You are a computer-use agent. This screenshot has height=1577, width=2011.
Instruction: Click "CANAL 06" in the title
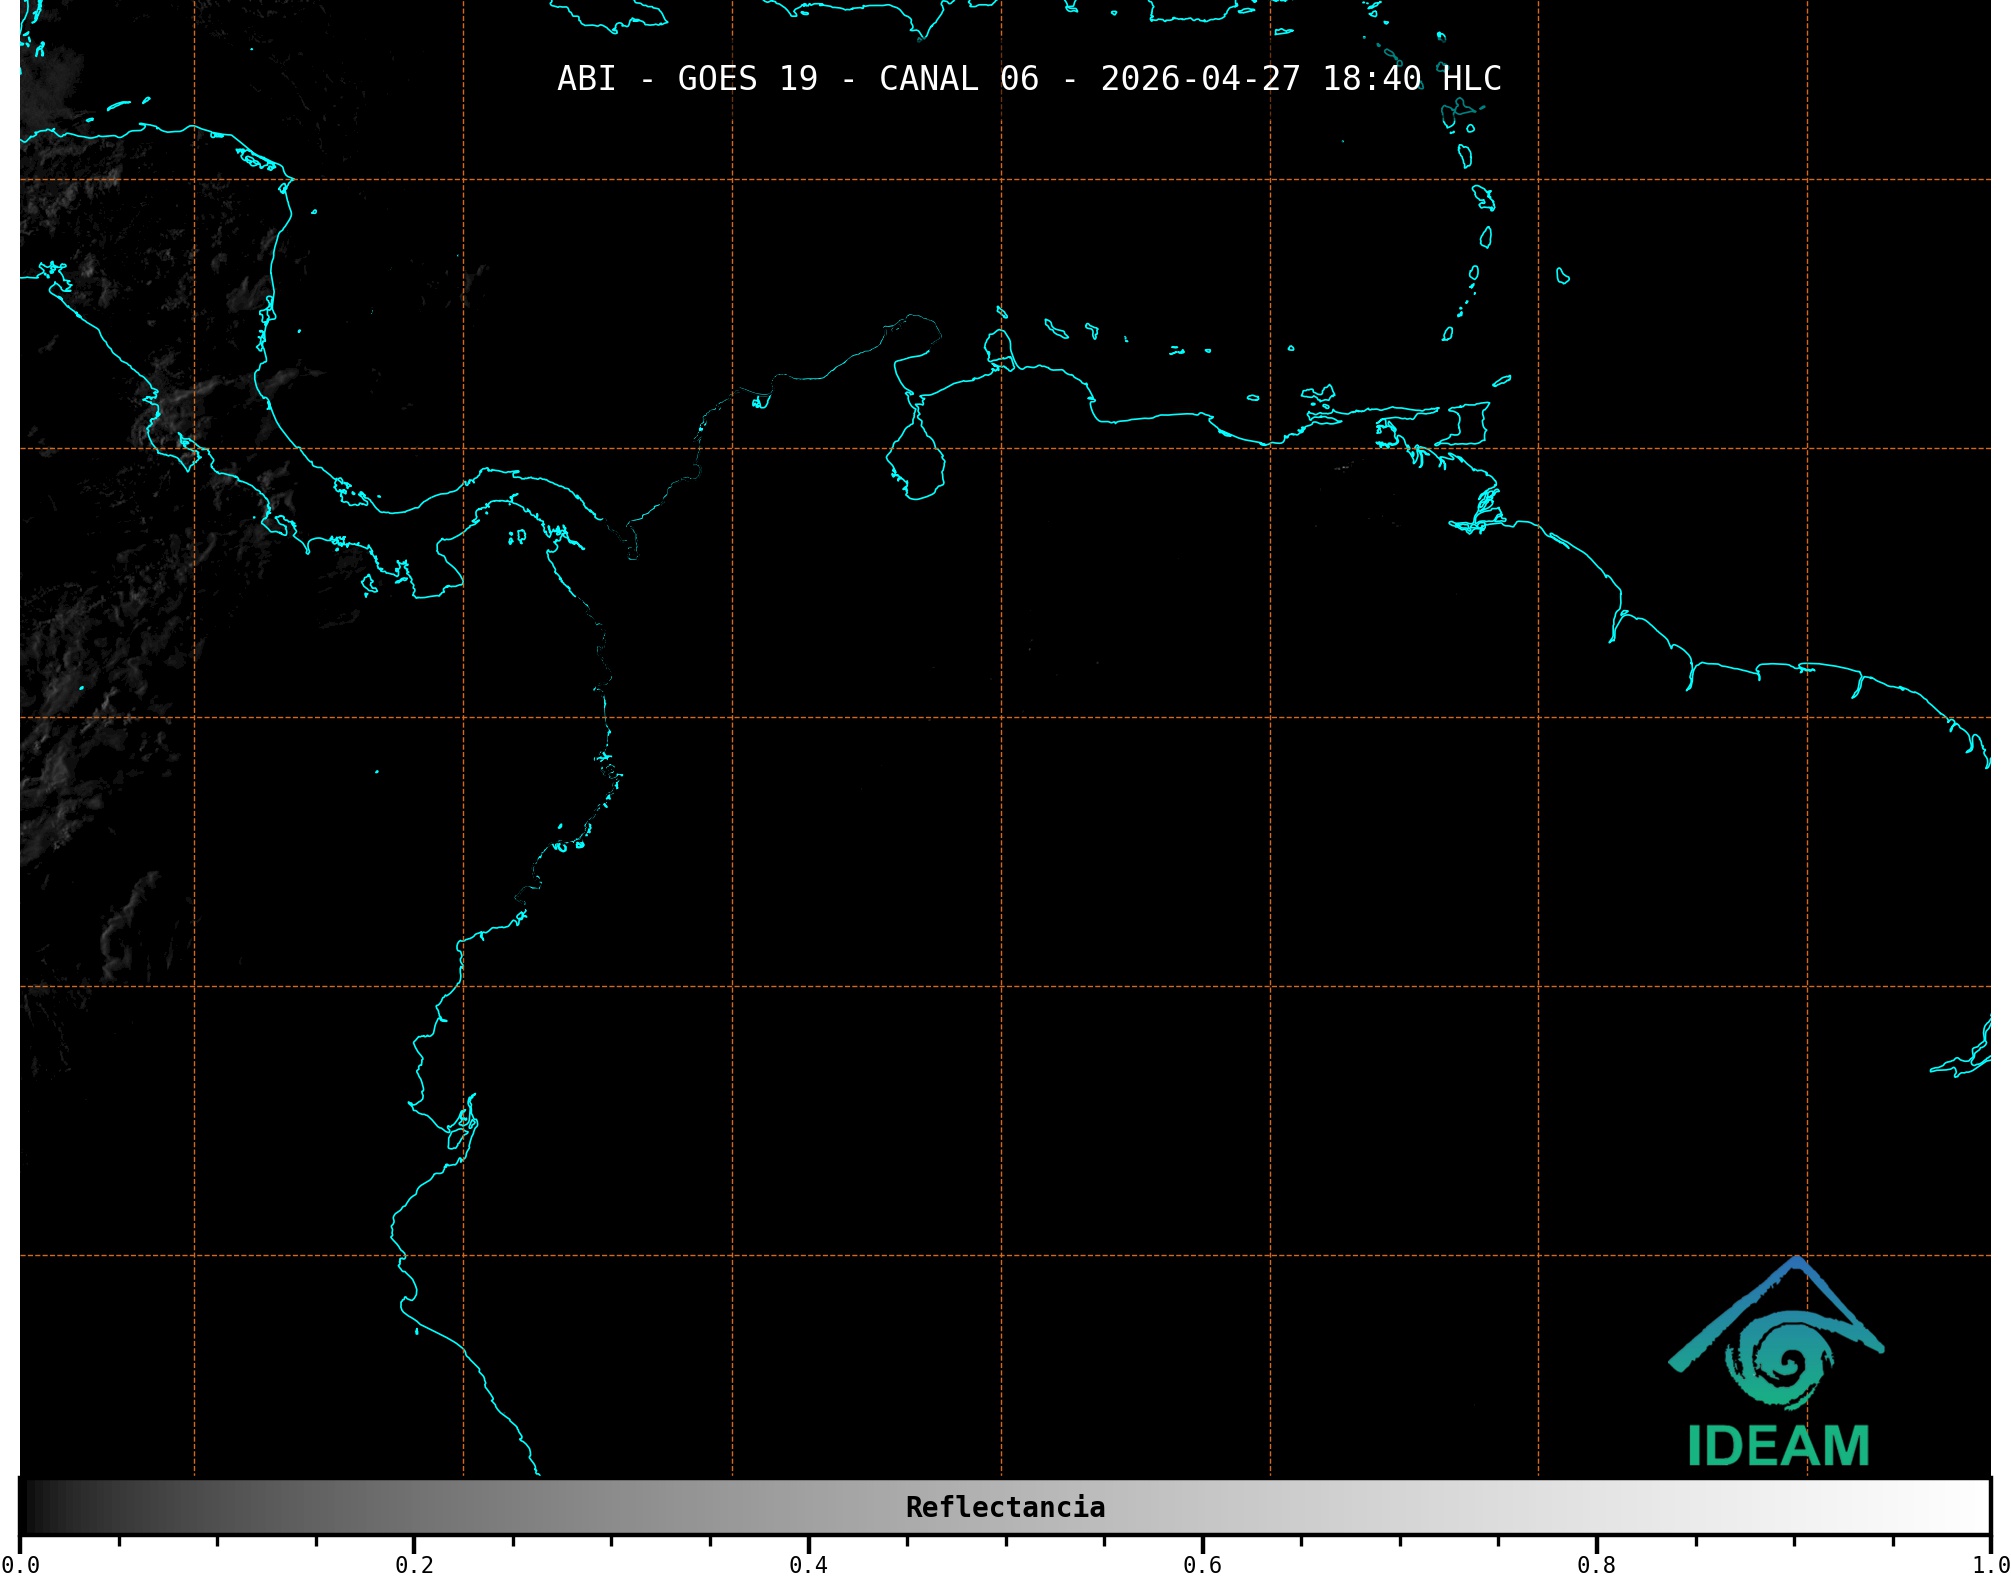tap(958, 79)
